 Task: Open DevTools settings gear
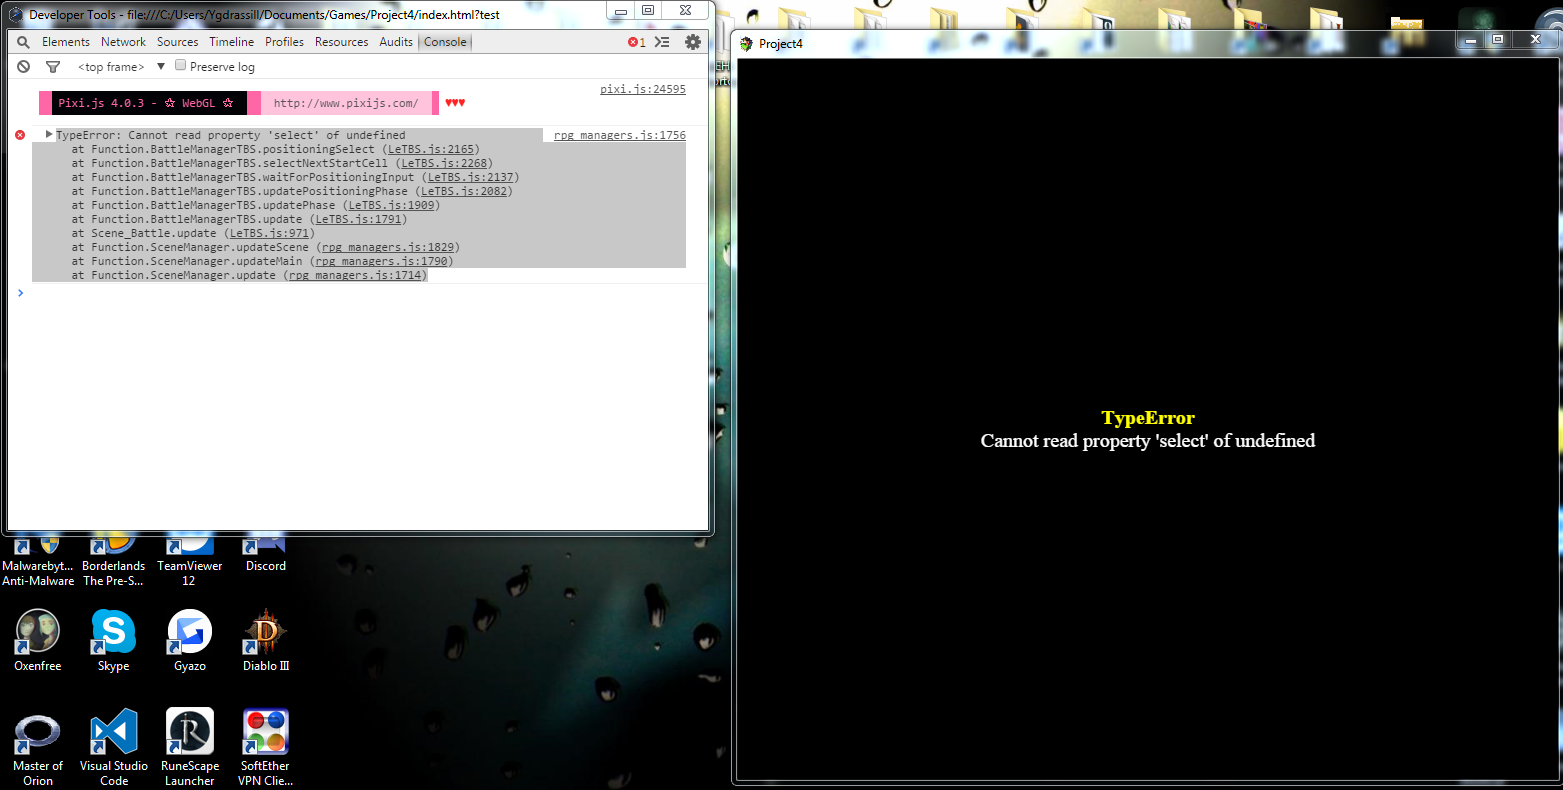point(693,42)
